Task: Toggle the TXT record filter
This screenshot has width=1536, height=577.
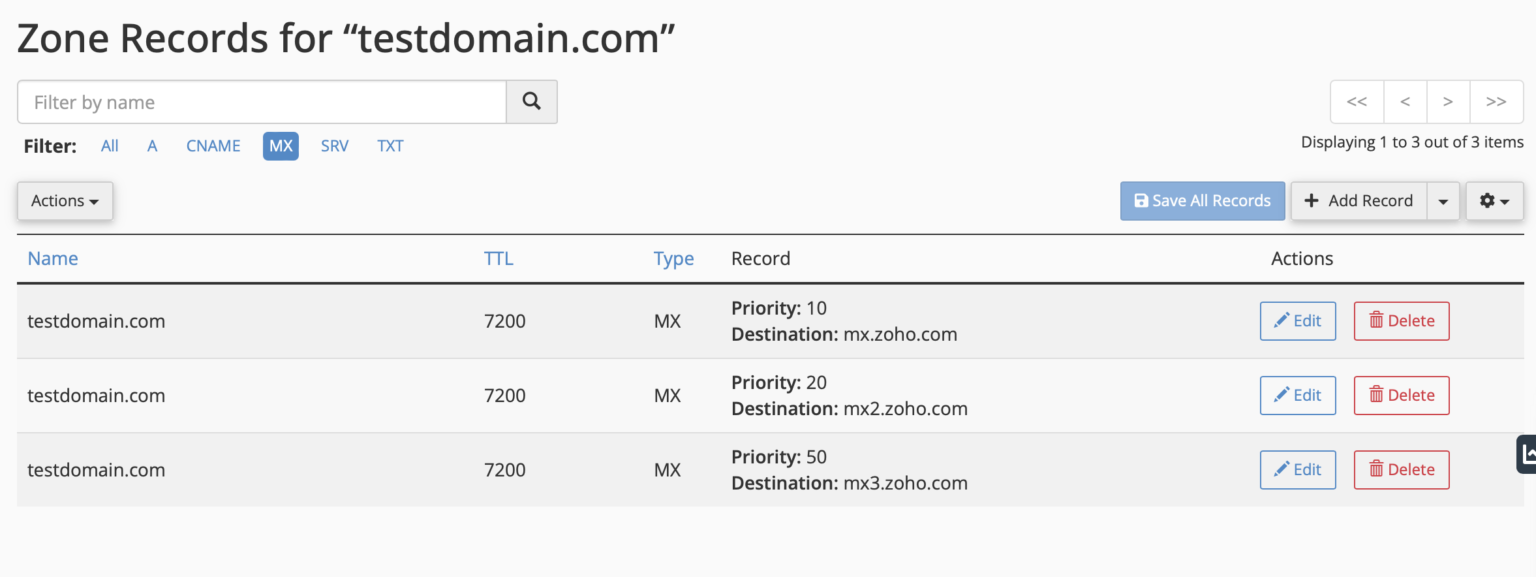Action: point(390,146)
